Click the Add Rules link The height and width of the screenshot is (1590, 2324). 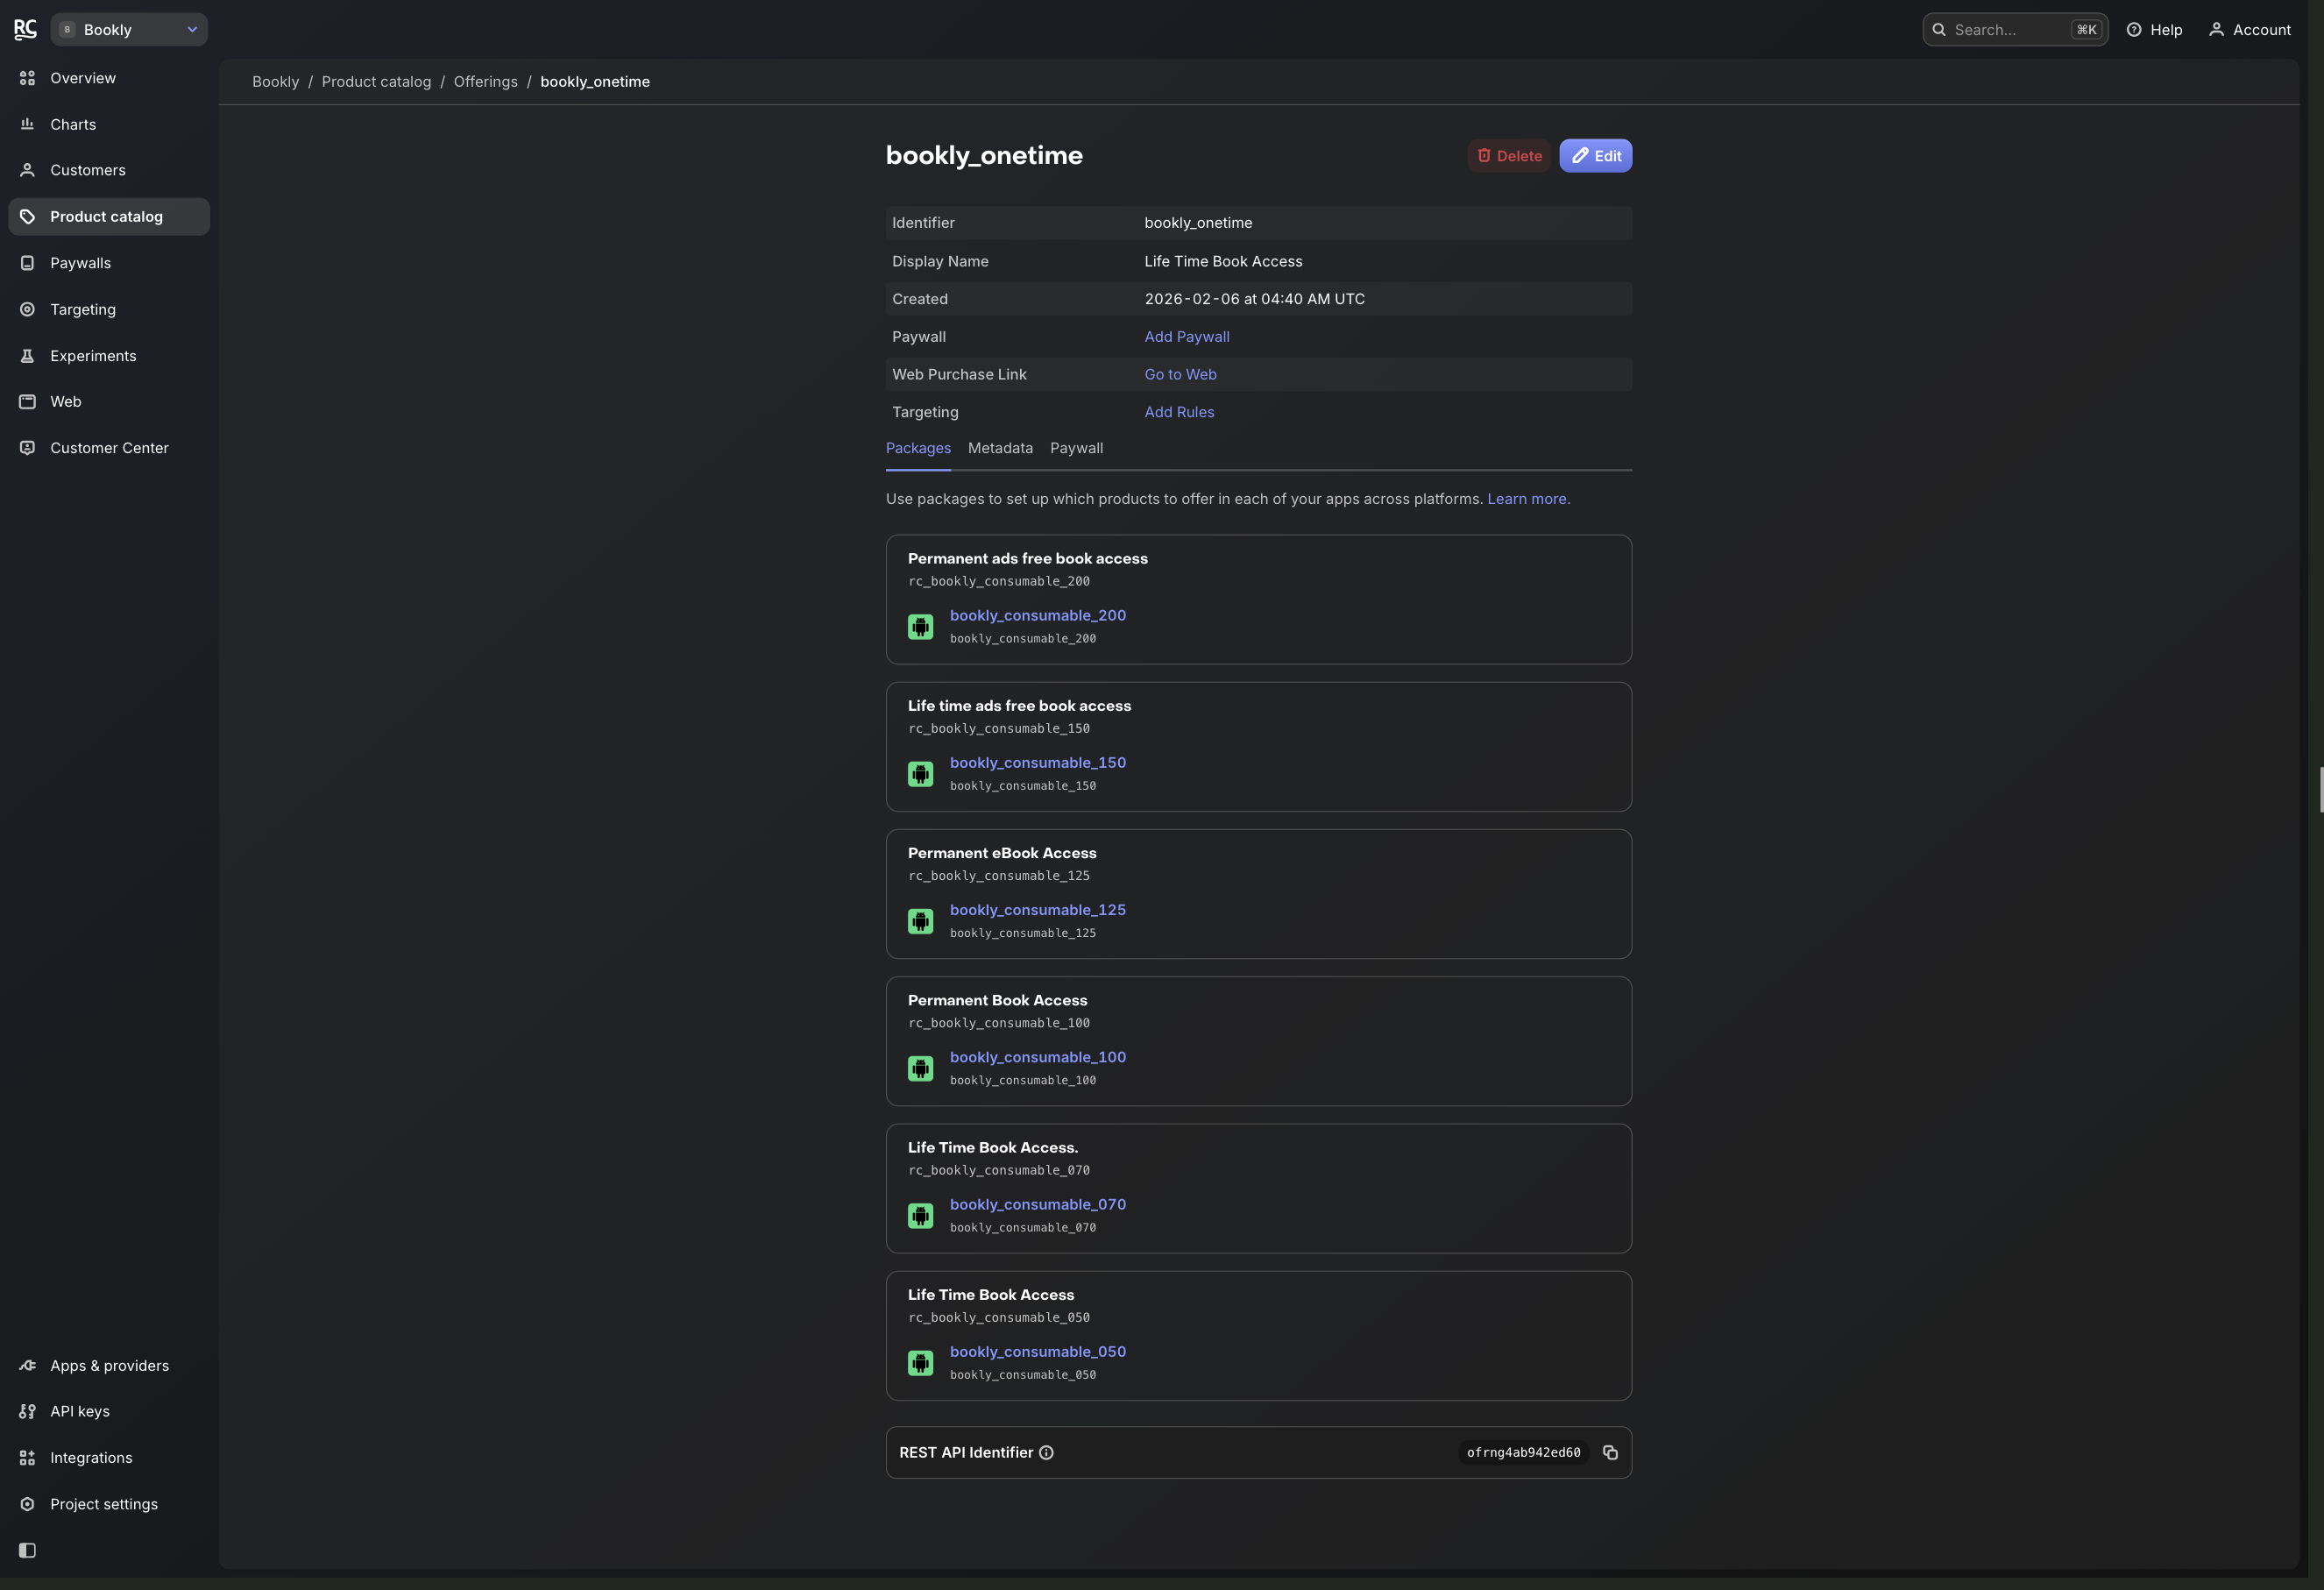(1179, 412)
